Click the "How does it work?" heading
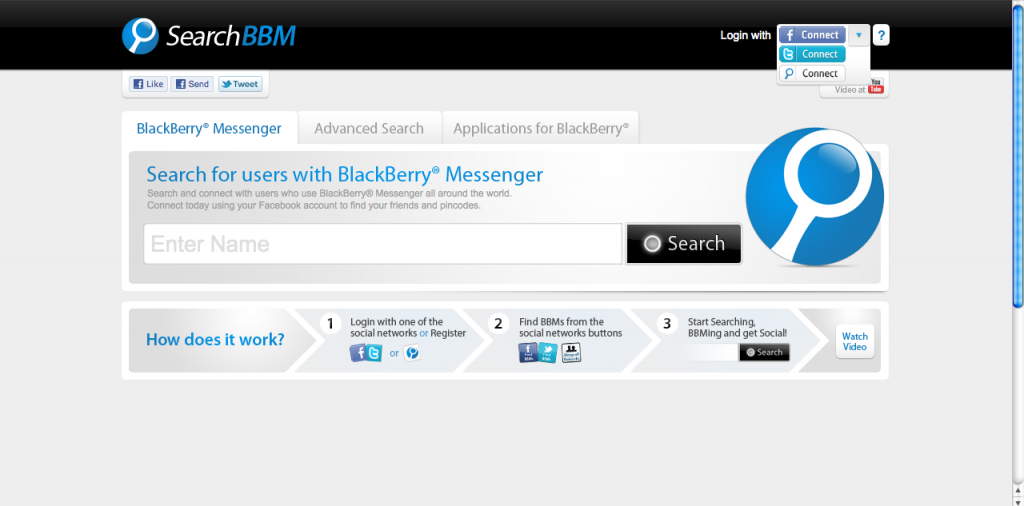 pos(215,340)
